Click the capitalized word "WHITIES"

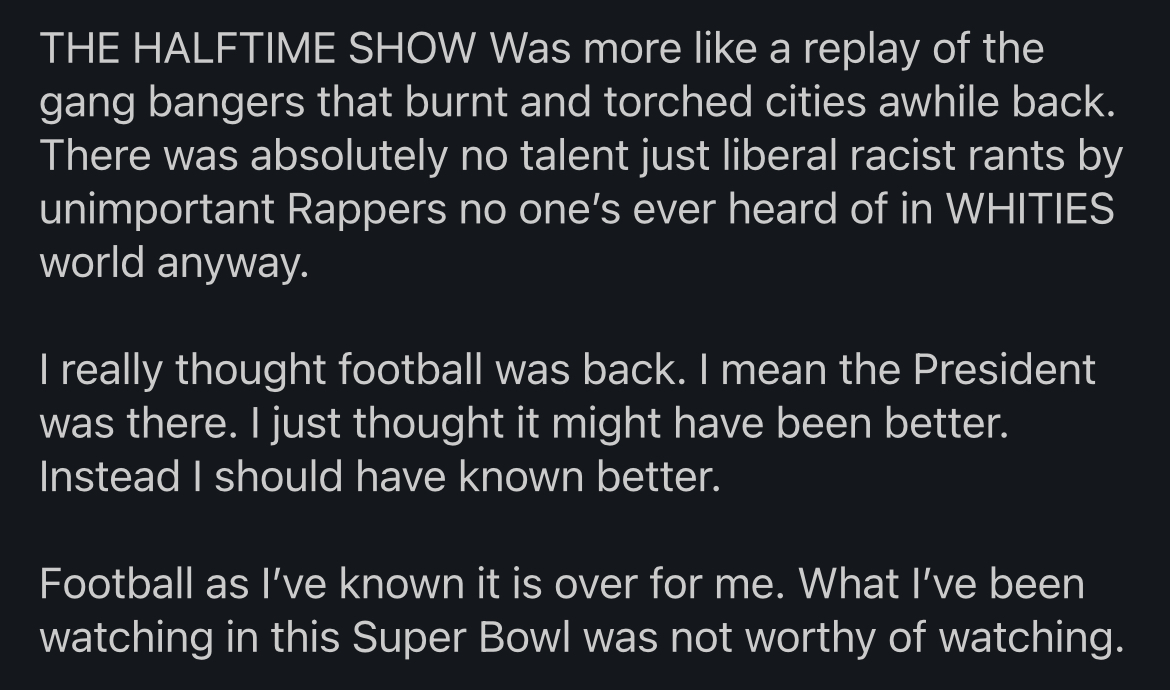[1030, 210]
